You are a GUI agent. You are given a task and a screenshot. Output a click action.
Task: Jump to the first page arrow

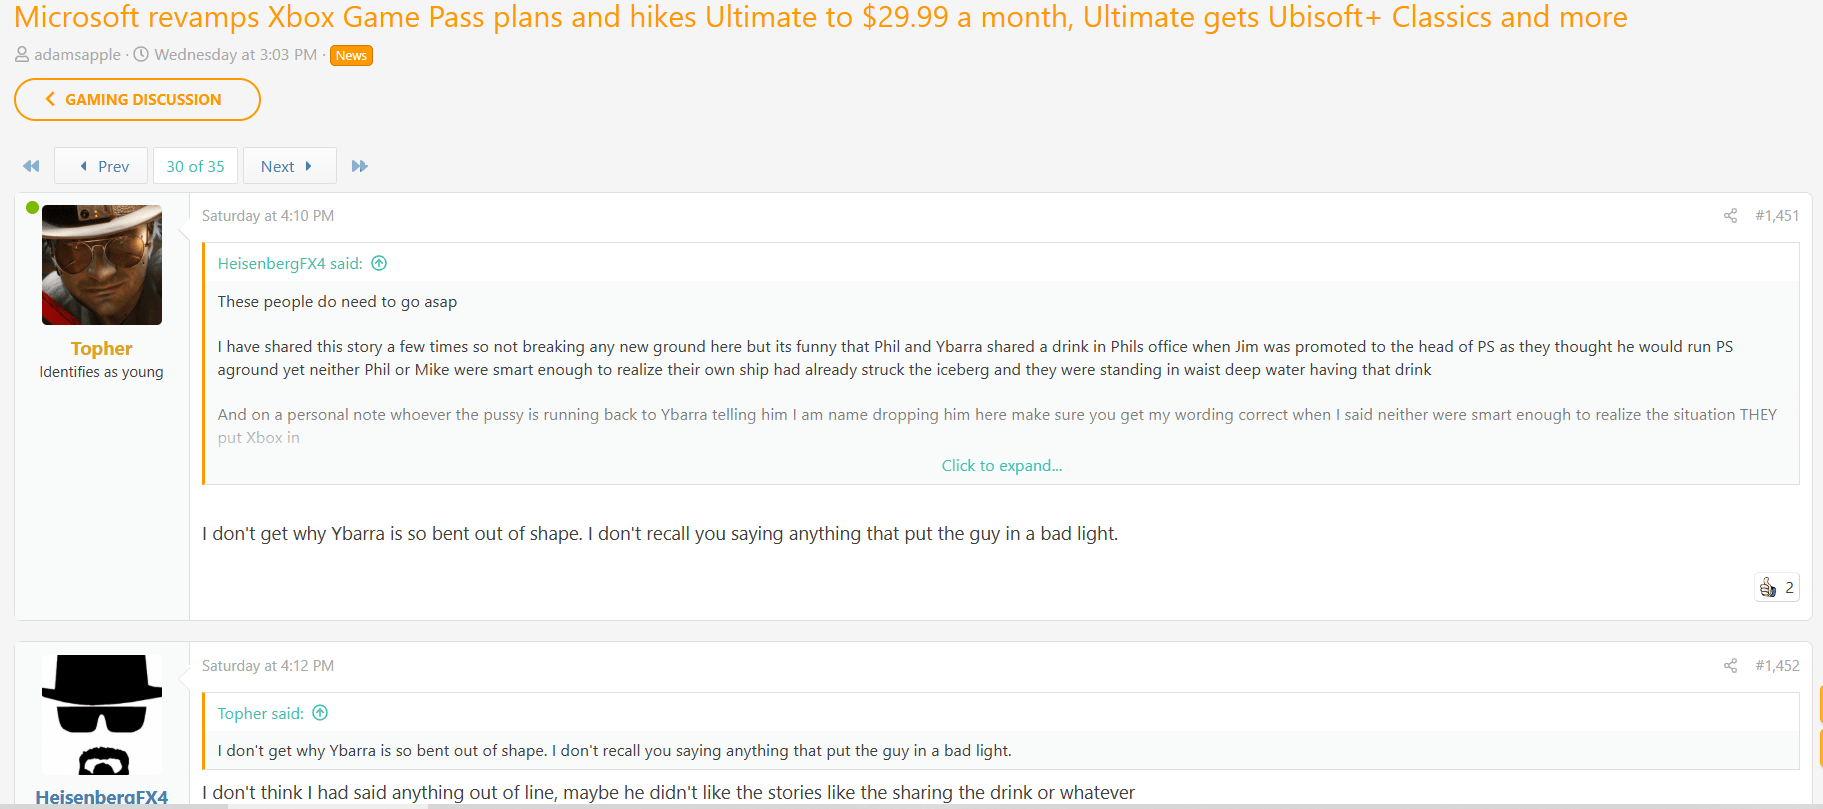[31, 166]
